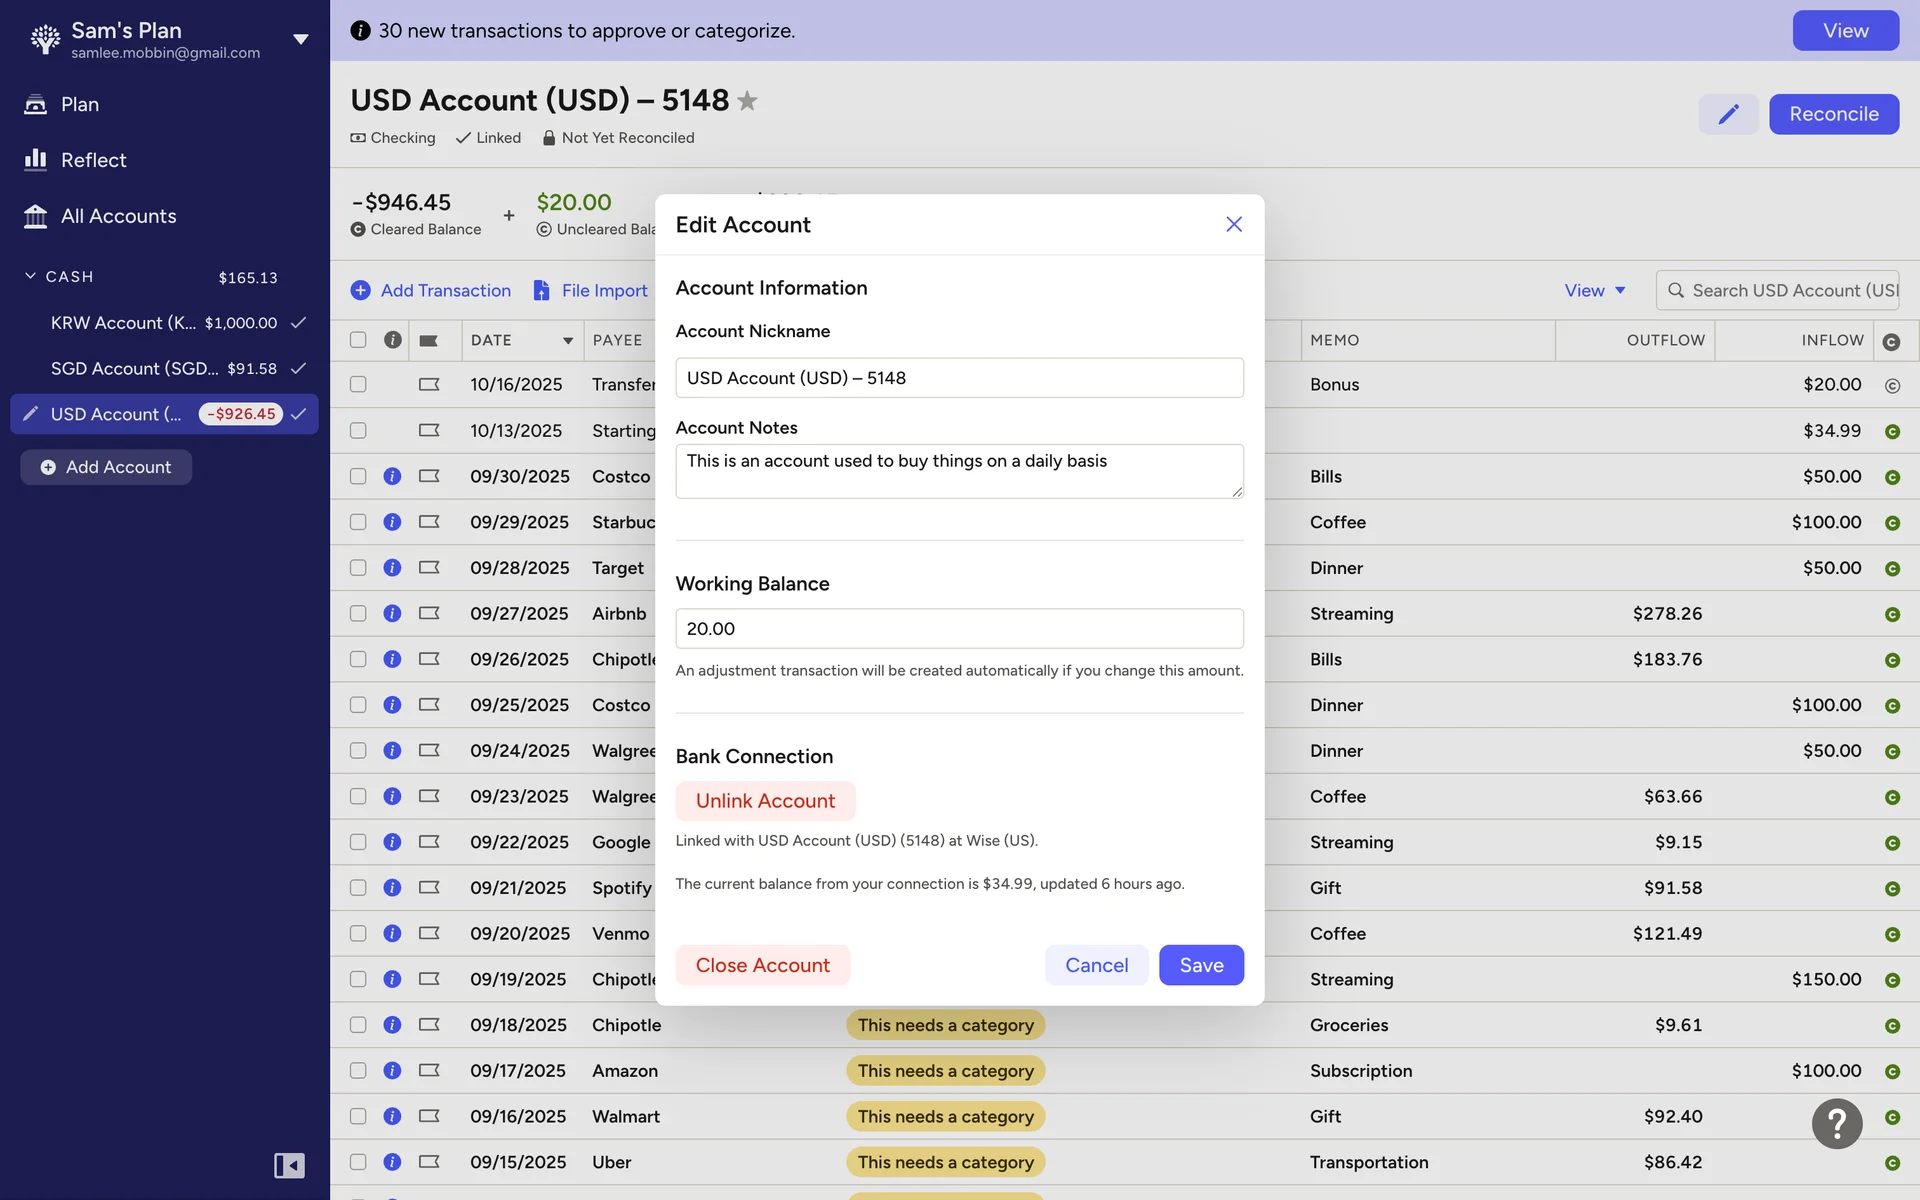The image size is (1920, 1200).
Task: Expand the View dropdown in toolbar
Action: coord(1594,290)
